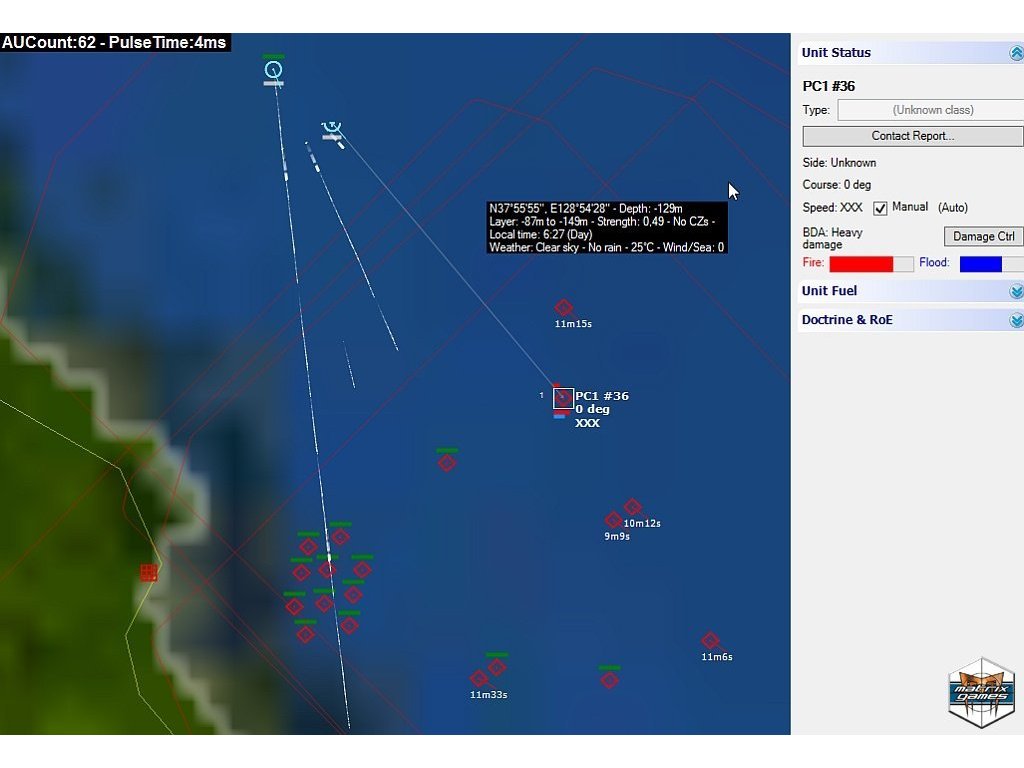Toggle the Manual speed checkbox
Image resolution: width=1024 pixels, height=768 pixels.
pyautogui.click(x=880, y=208)
